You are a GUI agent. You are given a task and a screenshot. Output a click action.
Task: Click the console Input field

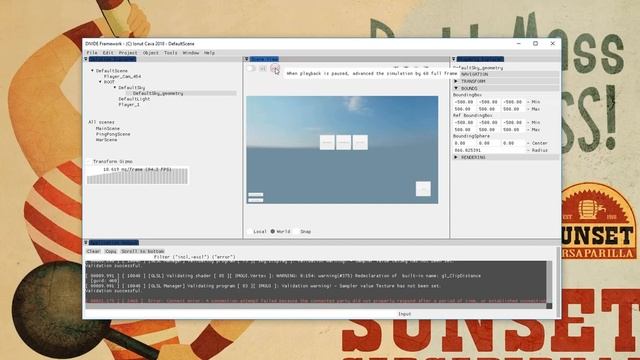click(241, 314)
